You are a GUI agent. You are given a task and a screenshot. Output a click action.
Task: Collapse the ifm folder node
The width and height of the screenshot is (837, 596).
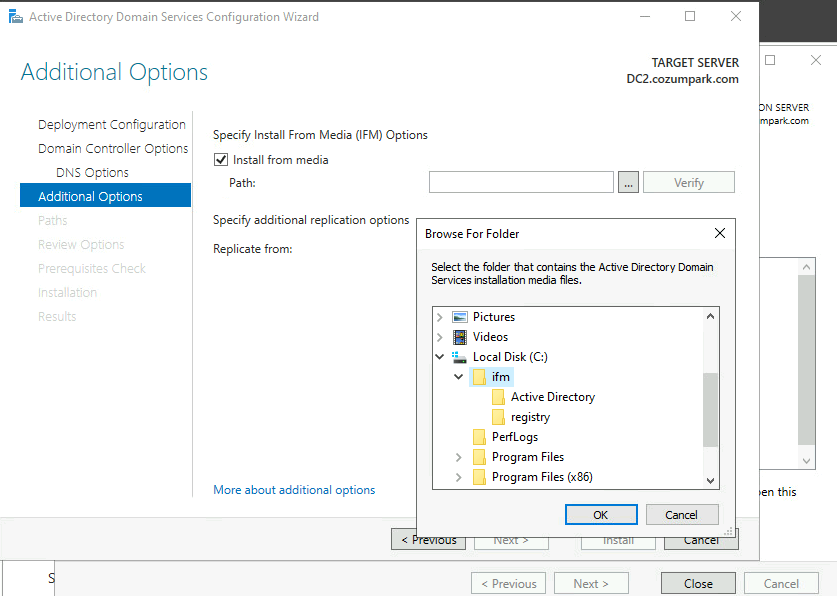point(459,377)
